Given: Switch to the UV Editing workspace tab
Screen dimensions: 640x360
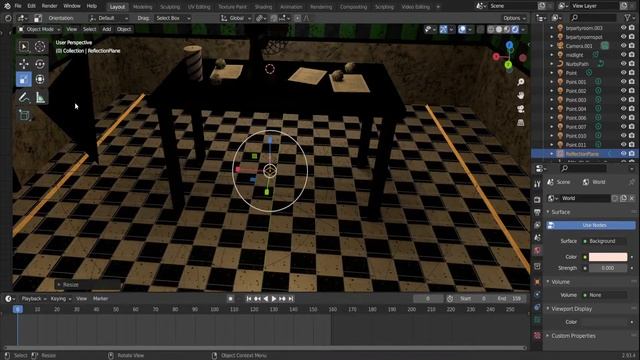Looking at the screenshot, I should click(199, 7).
